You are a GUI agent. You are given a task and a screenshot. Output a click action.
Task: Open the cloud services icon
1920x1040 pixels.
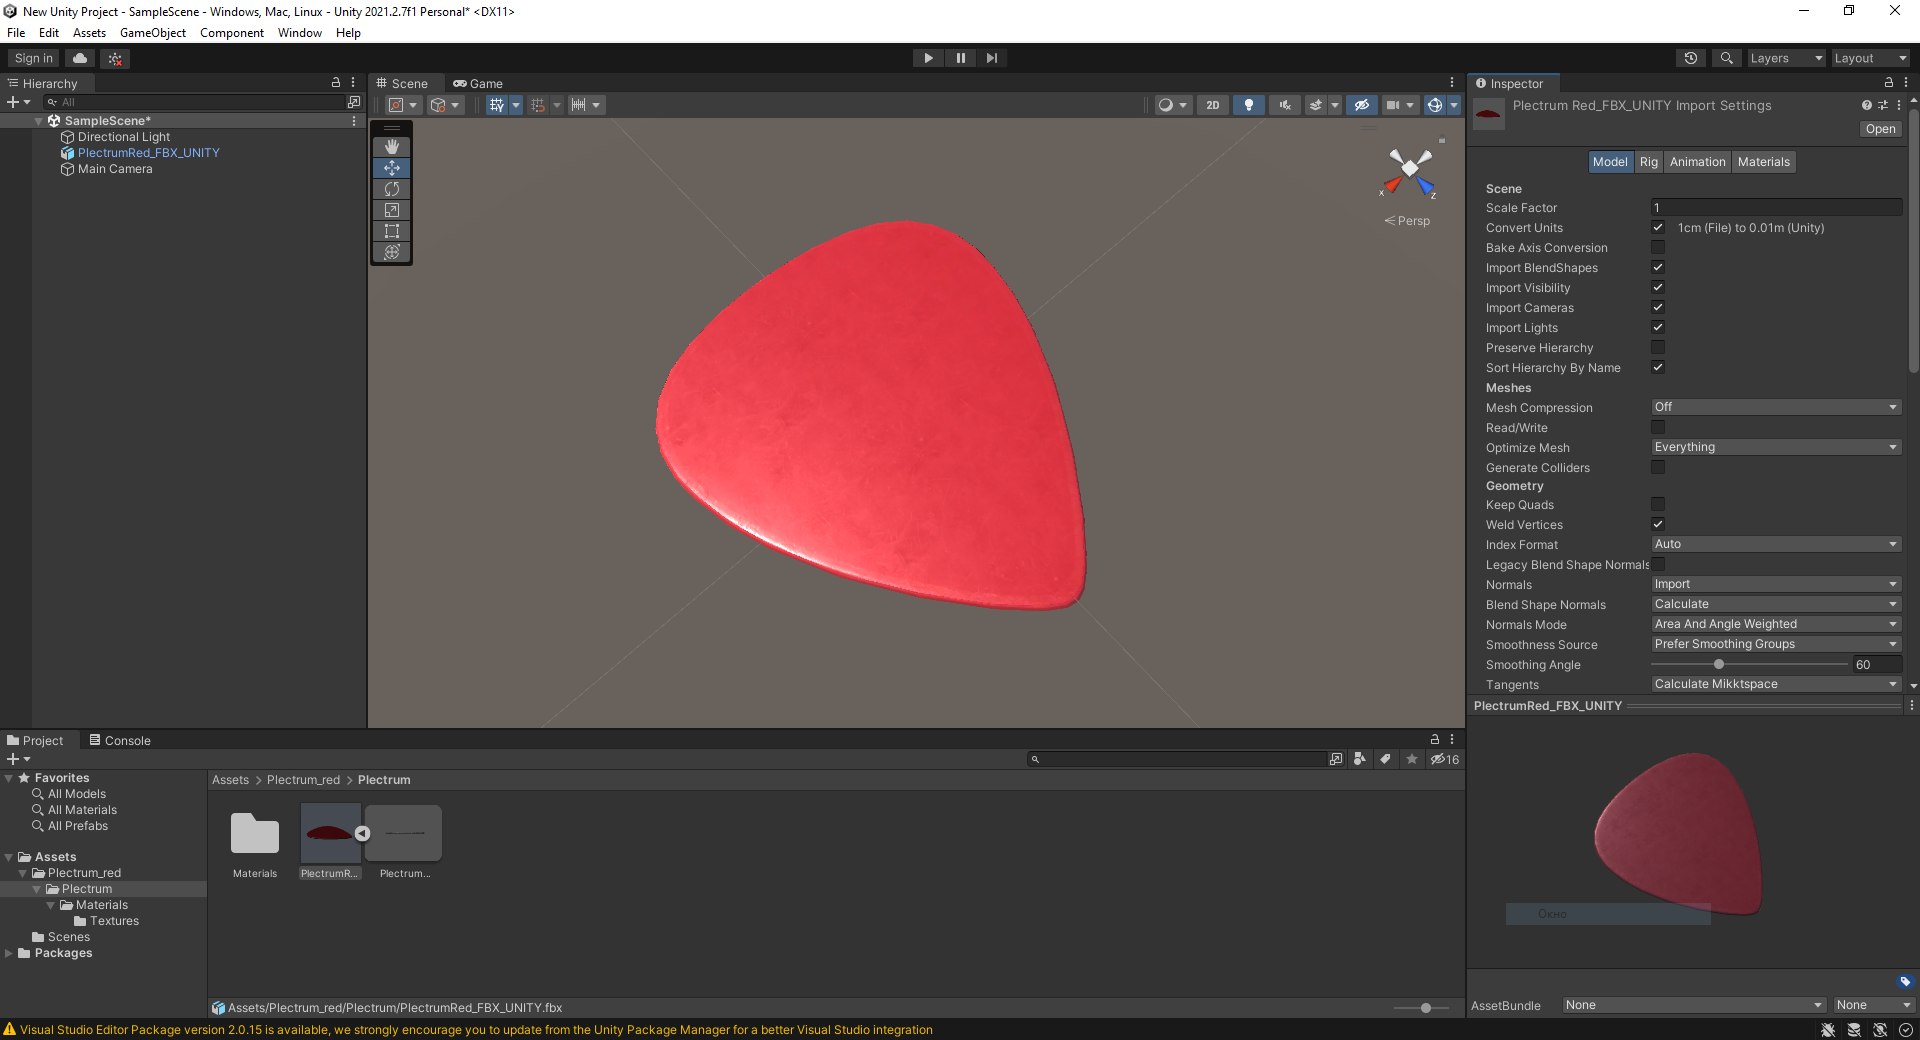coord(80,58)
